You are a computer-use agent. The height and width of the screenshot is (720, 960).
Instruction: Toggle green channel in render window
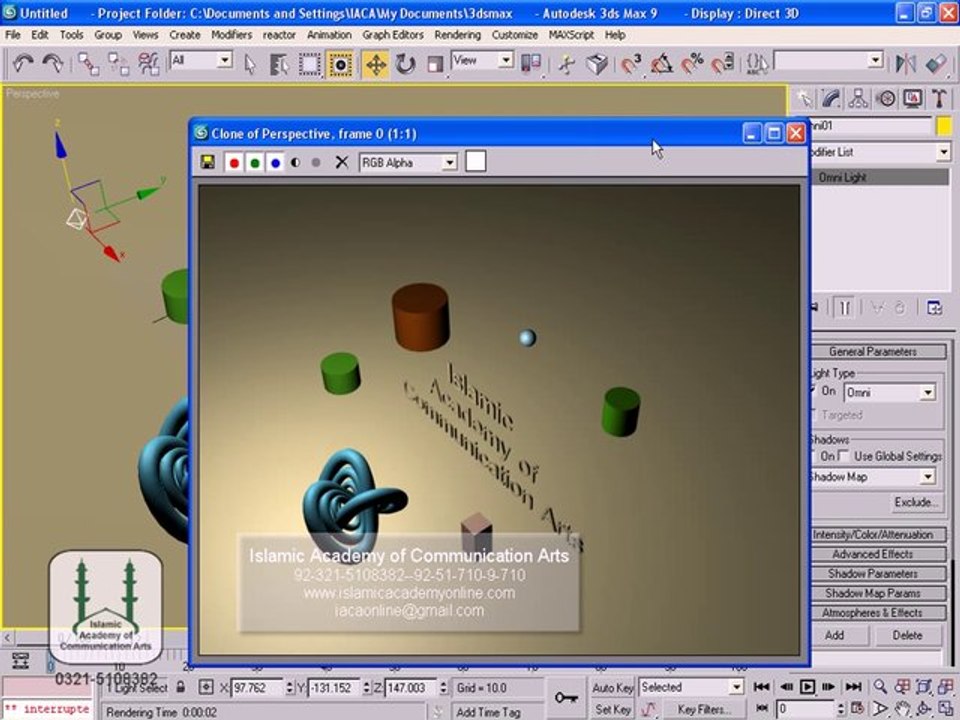coord(255,163)
